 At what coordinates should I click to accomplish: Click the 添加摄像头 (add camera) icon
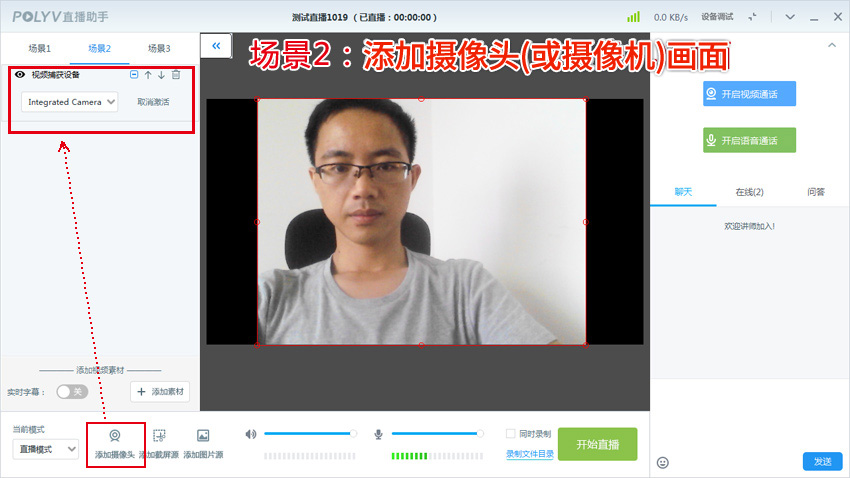[115, 437]
